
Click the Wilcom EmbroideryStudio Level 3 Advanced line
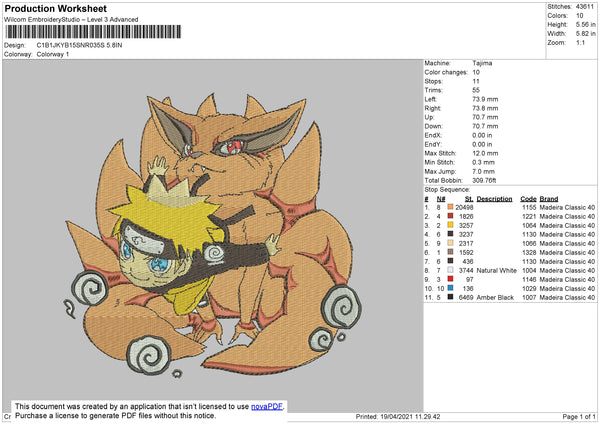point(71,20)
